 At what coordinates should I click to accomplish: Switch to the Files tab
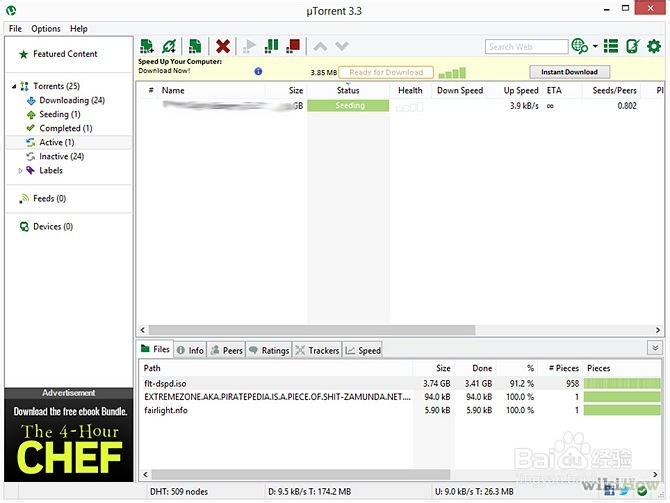click(x=156, y=350)
